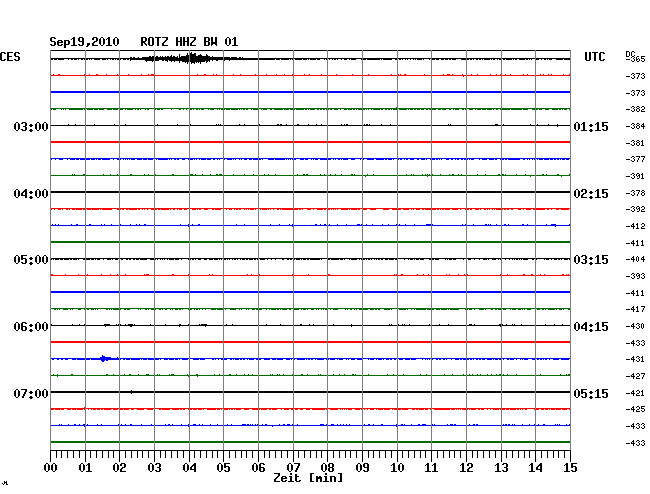Select minute 04 on the time axis
The height and width of the screenshot is (494, 650).
[x=189, y=468]
